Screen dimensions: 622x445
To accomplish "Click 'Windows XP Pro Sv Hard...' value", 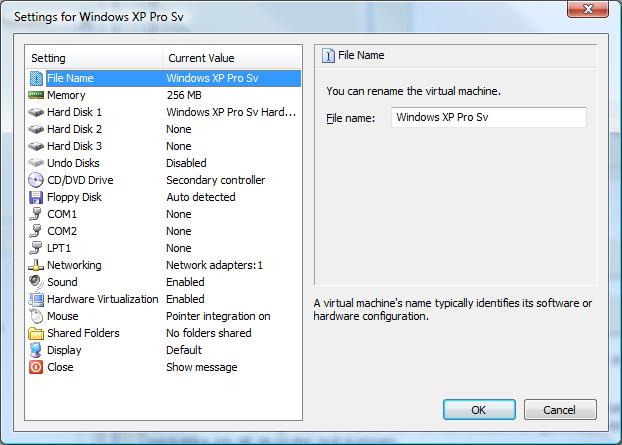I will (x=231, y=112).
